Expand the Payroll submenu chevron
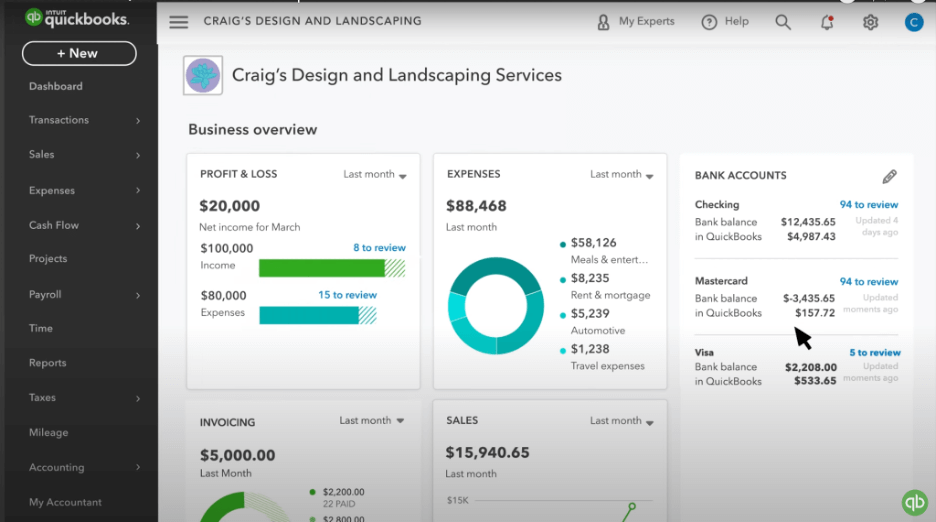The image size is (936, 522). click(138, 295)
